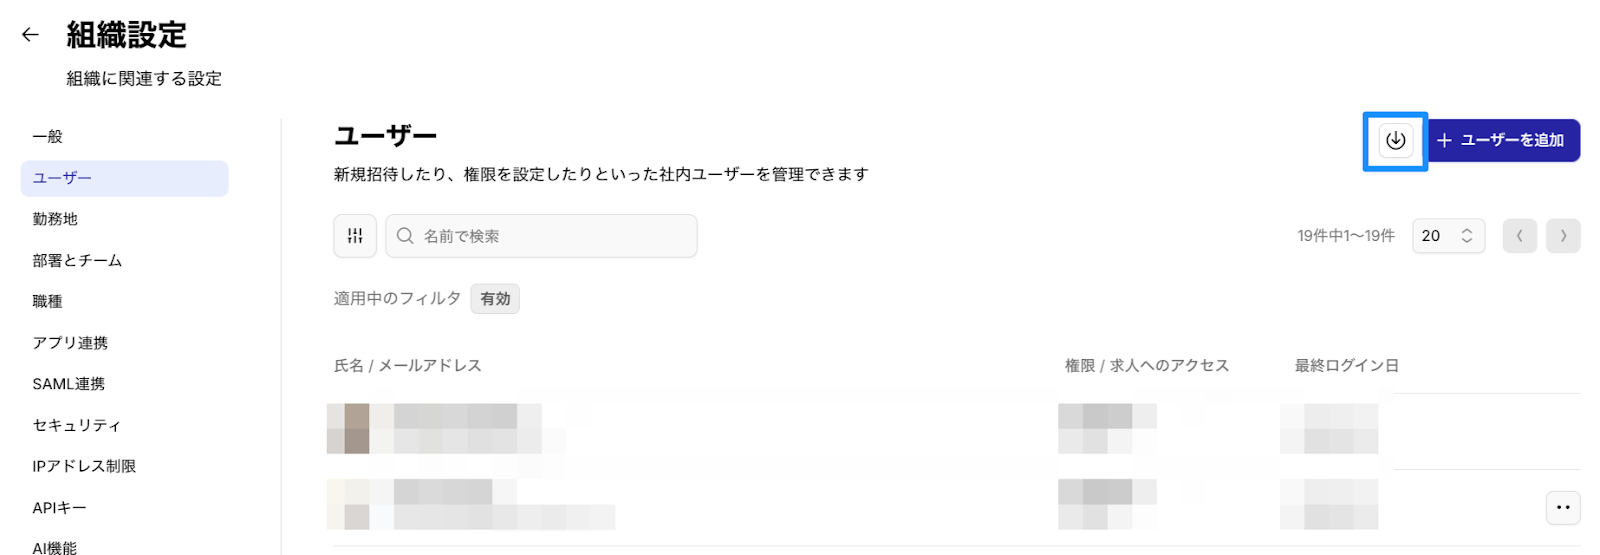The width and height of the screenshot is (1600, 555).
Task: Open 一般 settings menu
Action: (x=48, y=136)
